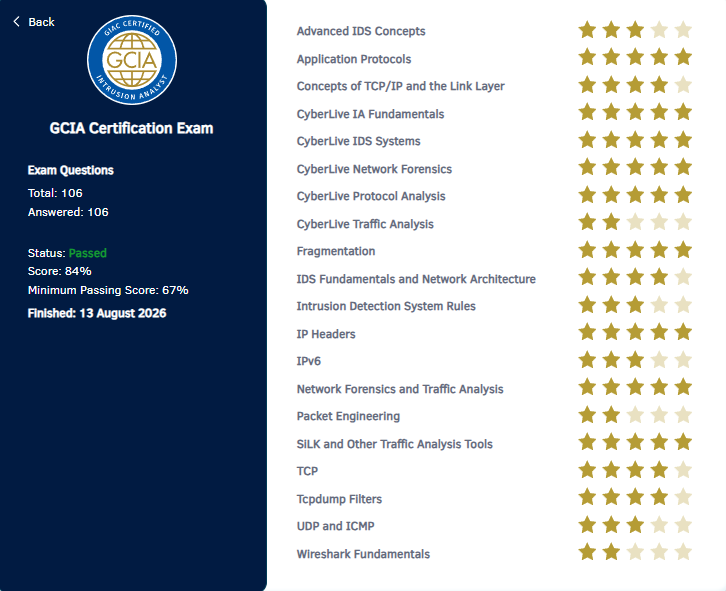Click the Wireshark Fundamentals topic
Image resolution: width=726 pixels, height=591 pixels.
pos(363,554)
